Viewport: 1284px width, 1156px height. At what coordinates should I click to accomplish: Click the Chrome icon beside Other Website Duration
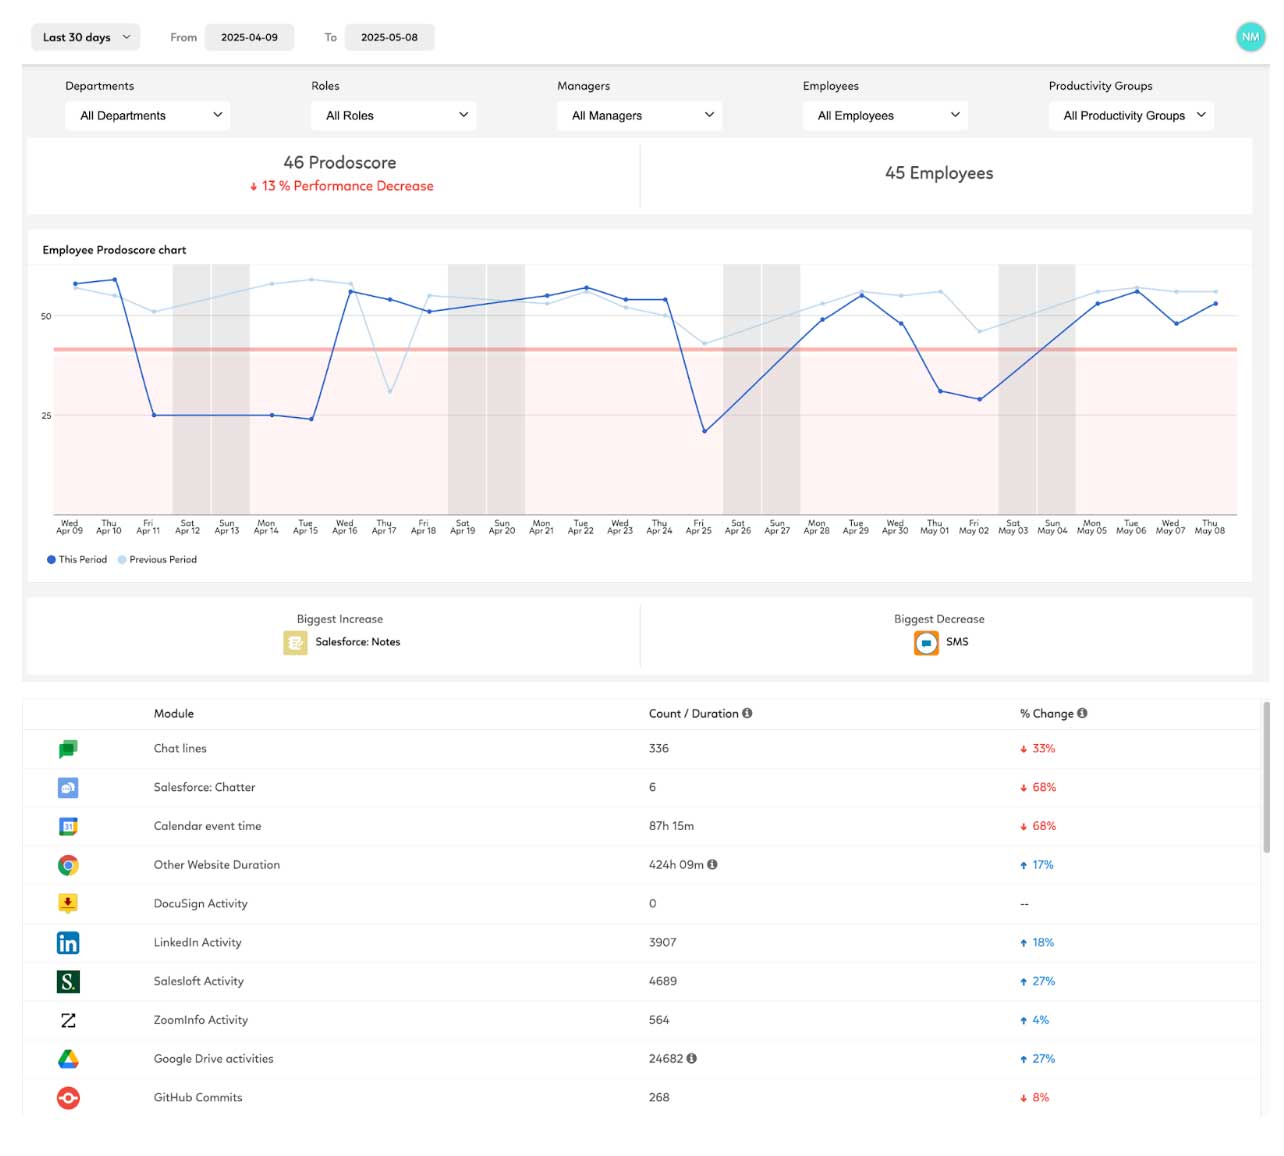coord(67,865)
